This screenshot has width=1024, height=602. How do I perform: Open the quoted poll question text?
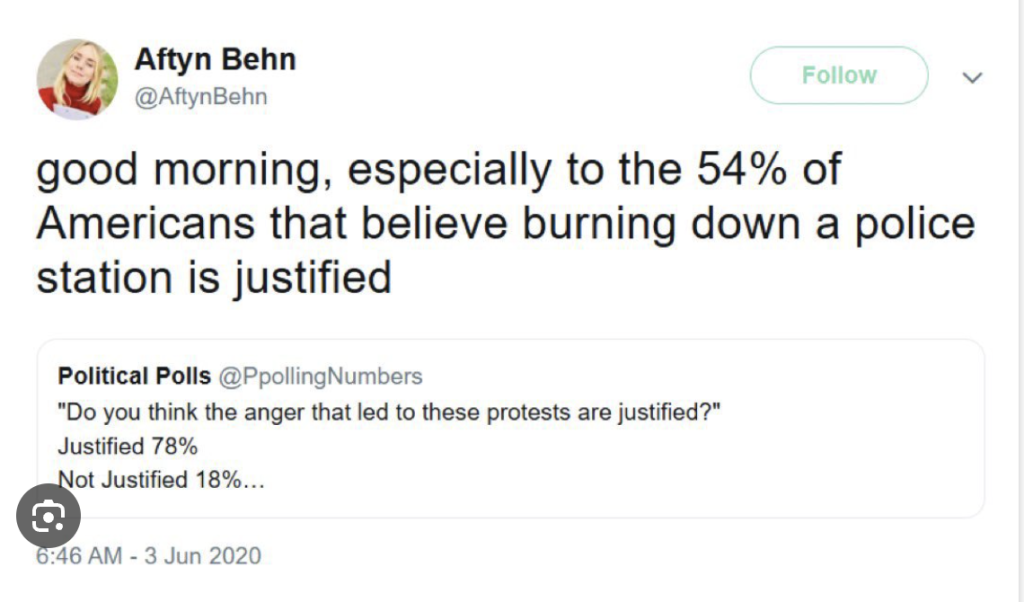point(388,412)
